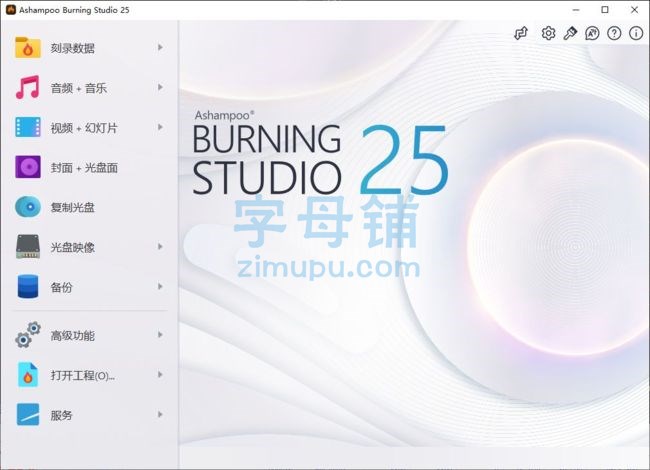Screen dimensions: 650x470
Task: Open help question mark icon
Action: (x=614, y=33)
